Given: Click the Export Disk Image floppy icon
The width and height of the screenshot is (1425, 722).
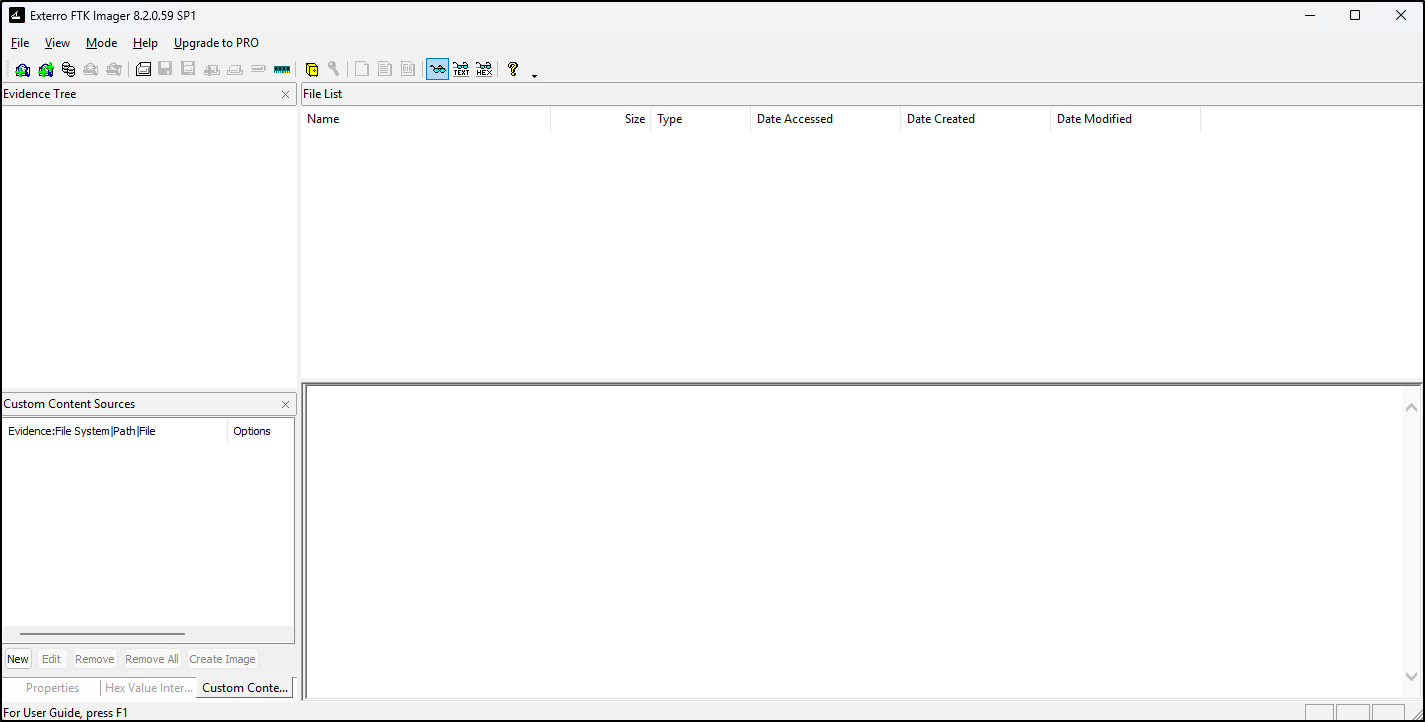Looking at the screenshot, I should [x=165, y=69].
